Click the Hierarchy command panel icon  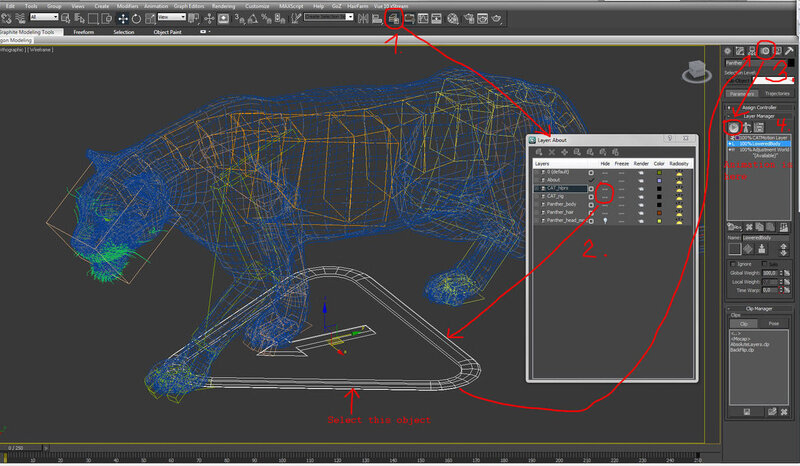[x=752, y=50]
